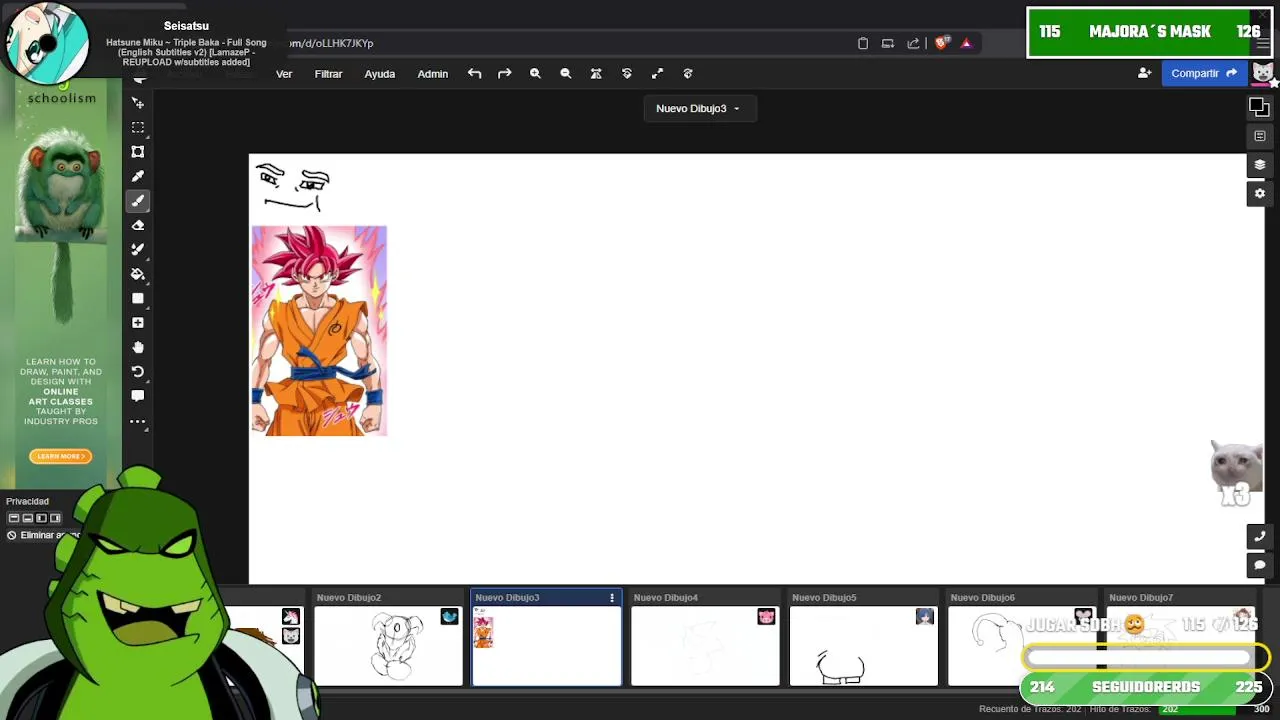Open the cat avatar user profile
The image size is (1280, 720).
coord(1262,73)
